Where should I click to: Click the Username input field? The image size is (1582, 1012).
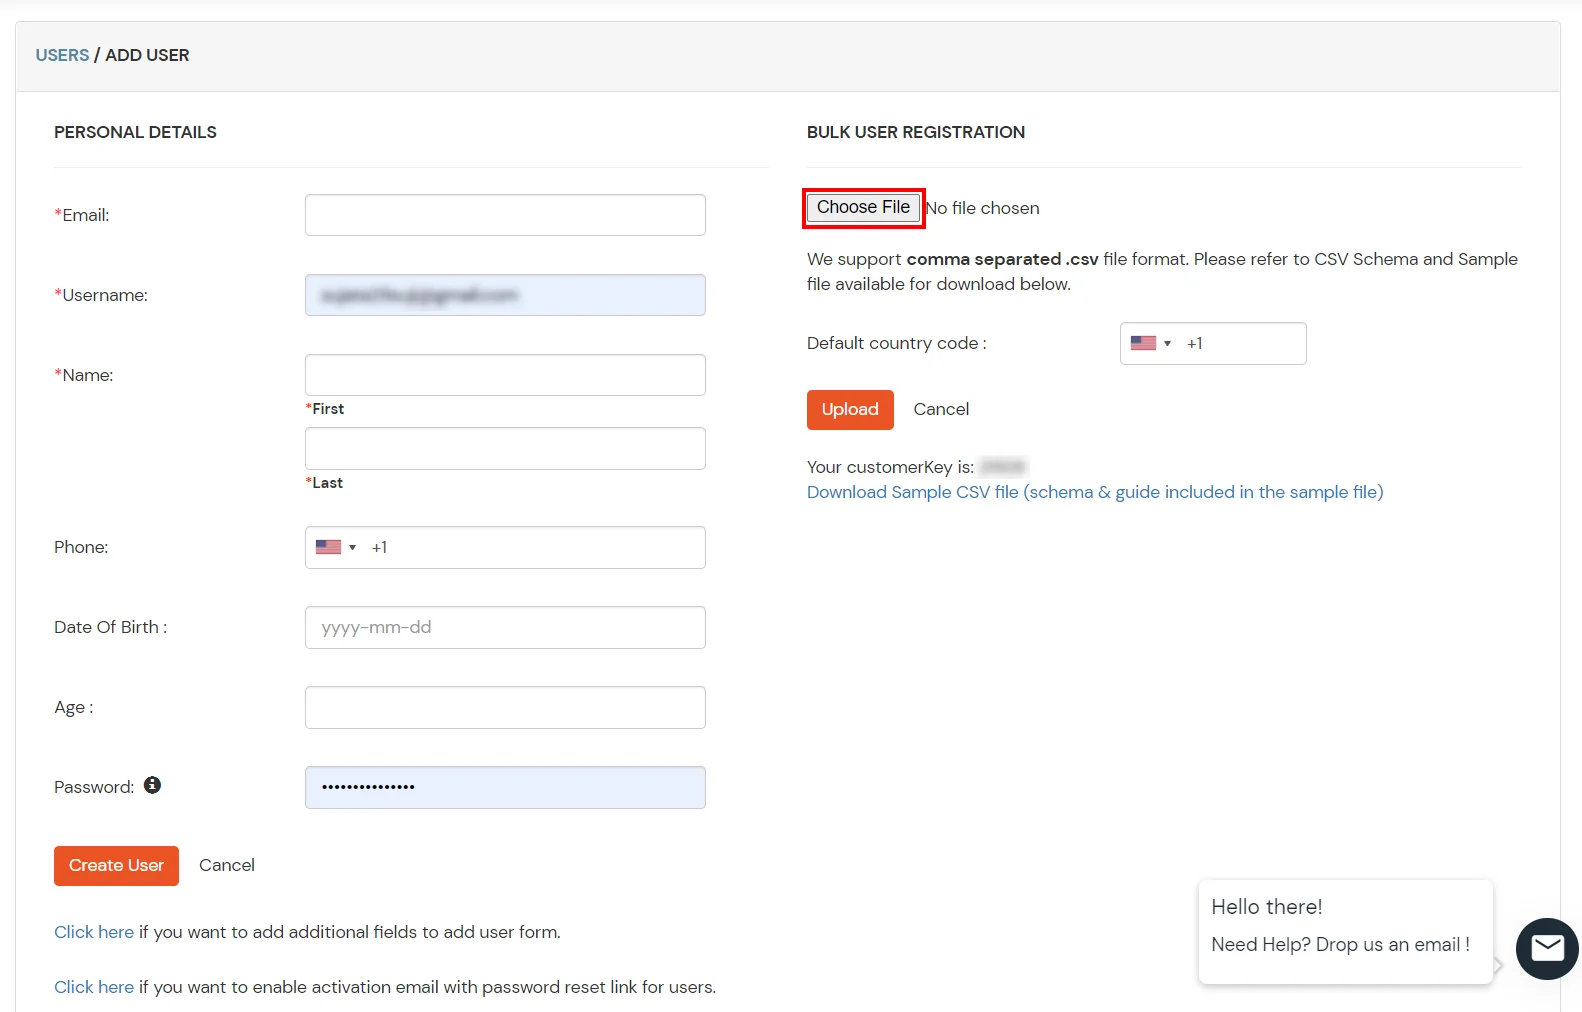[505, 295]
